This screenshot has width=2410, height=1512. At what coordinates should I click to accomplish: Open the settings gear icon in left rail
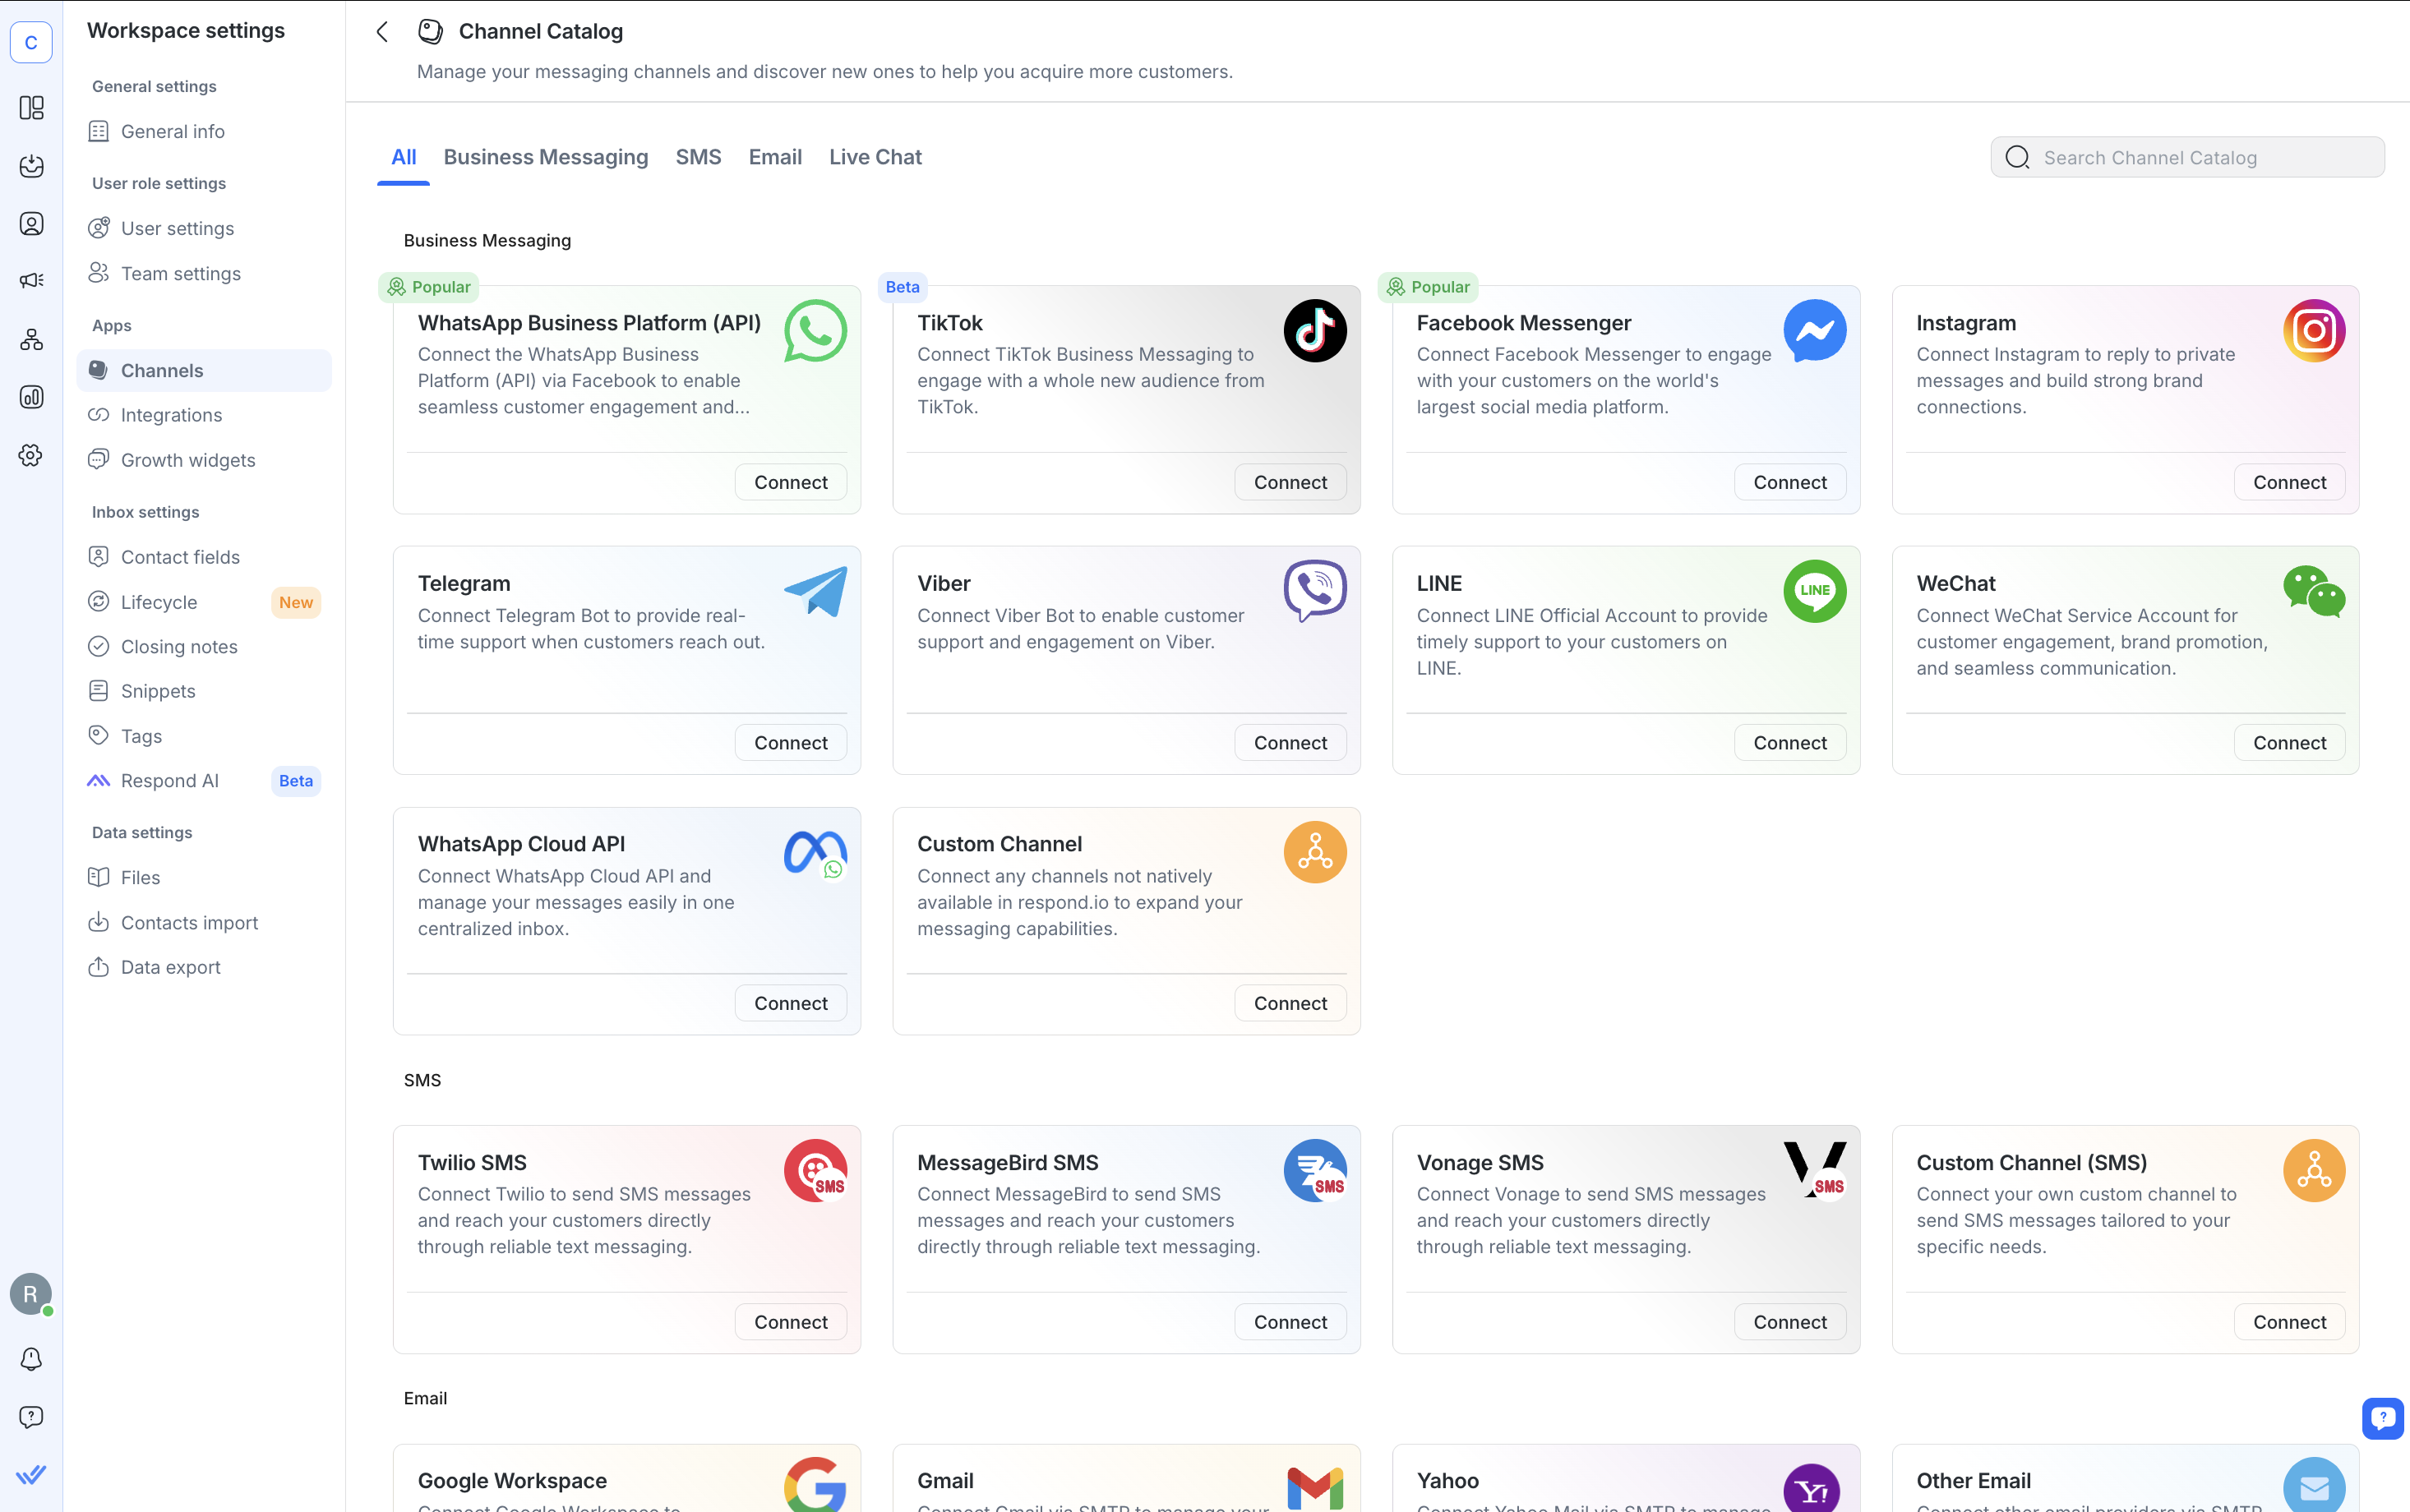click(x=31, y=455)
